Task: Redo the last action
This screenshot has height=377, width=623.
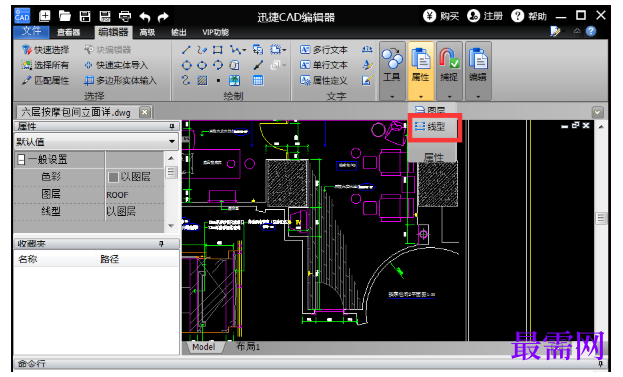Action: (x=163, y=17)
